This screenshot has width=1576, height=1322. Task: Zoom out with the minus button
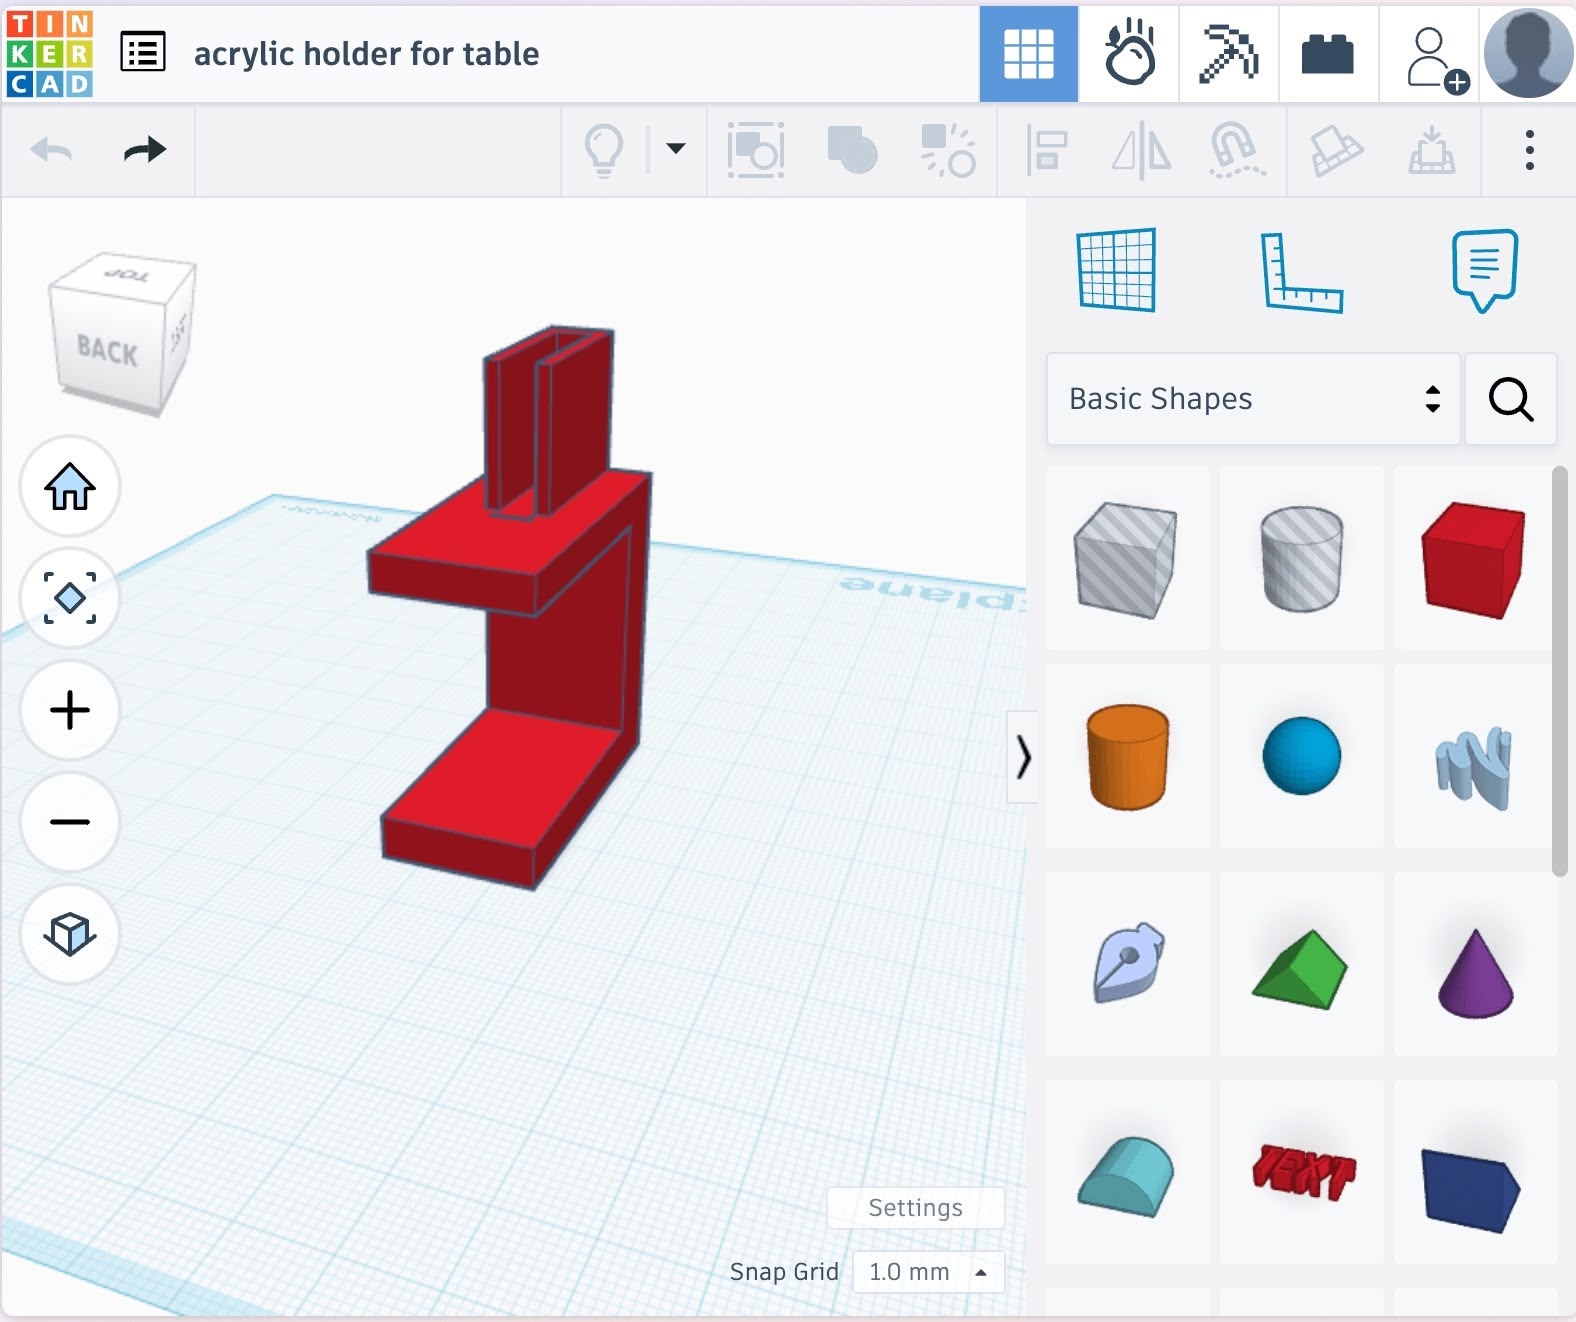coord(70,822)
